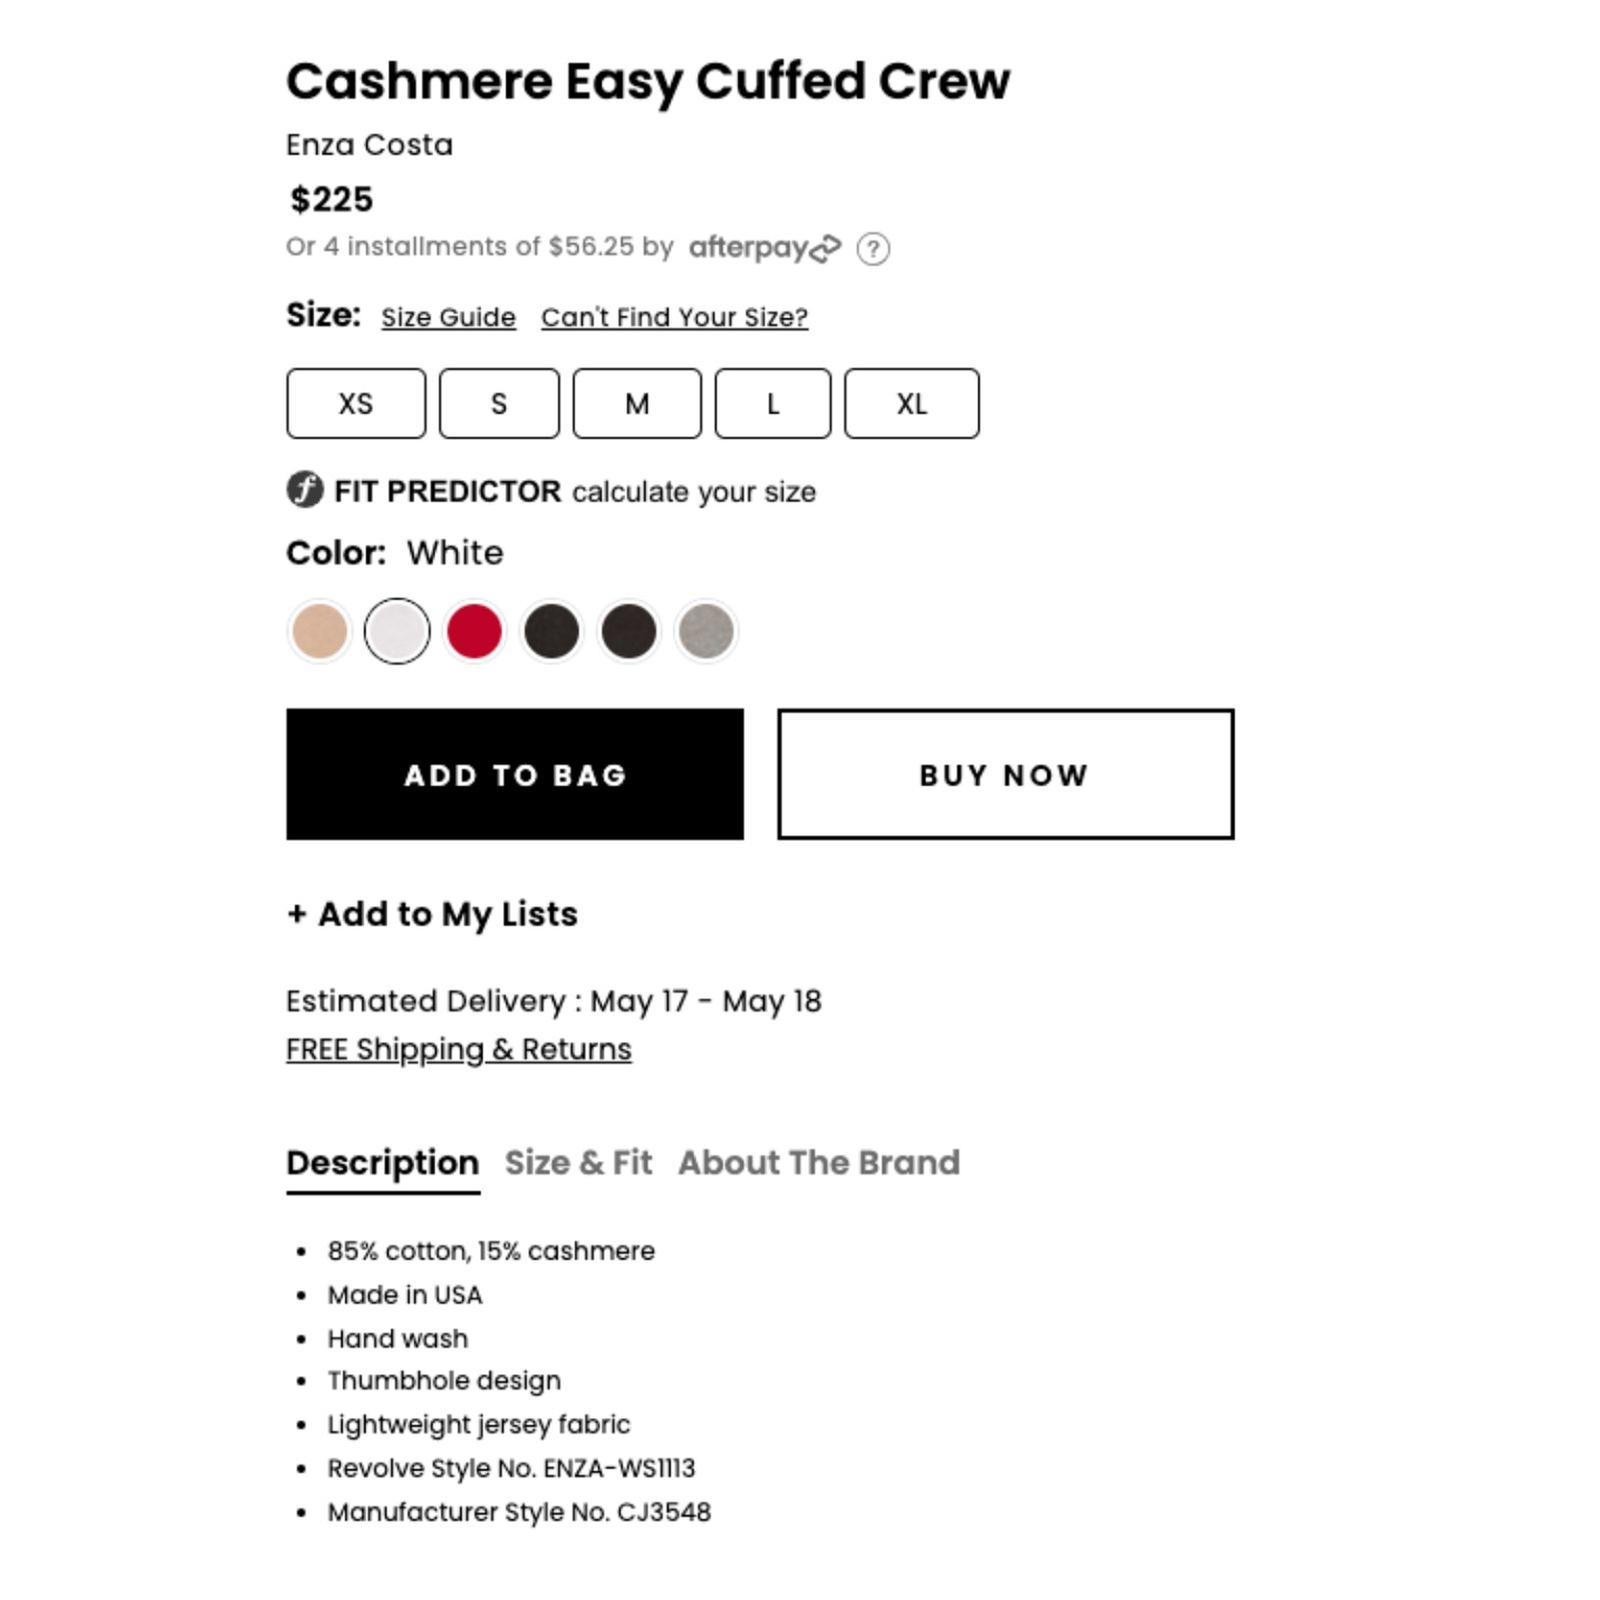Select size XS

[355, 403]
